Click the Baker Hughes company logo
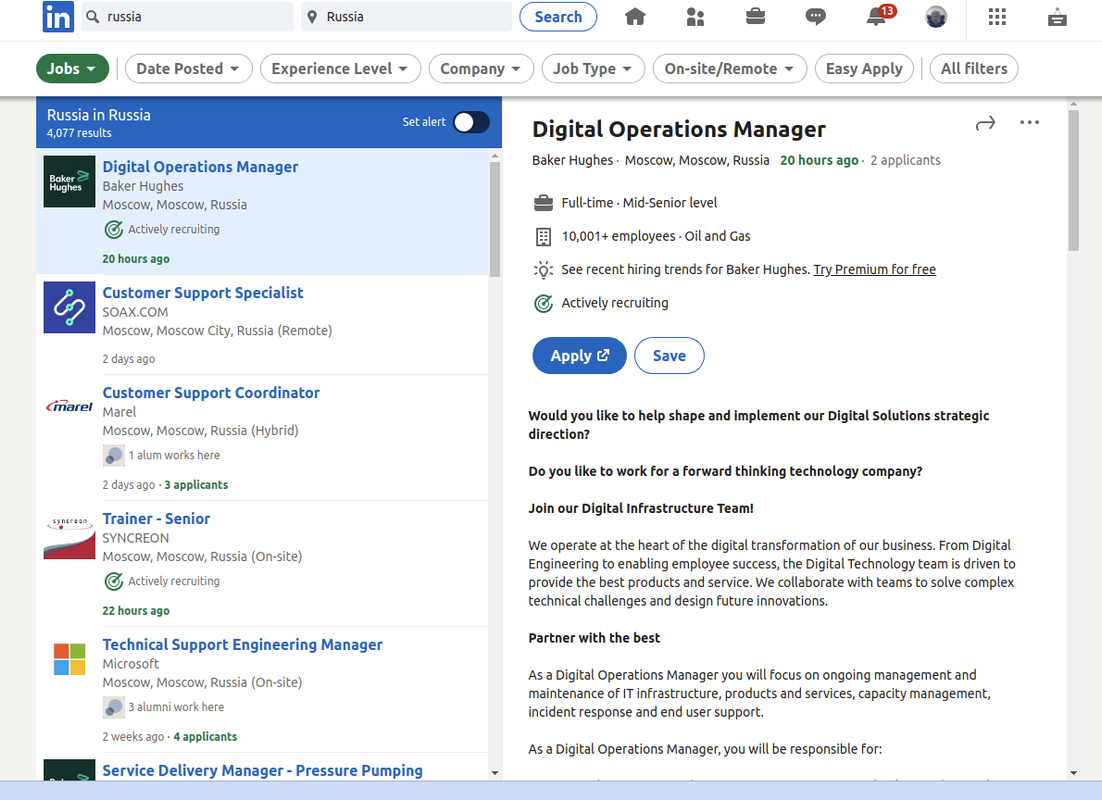This screenshot has width=1102, height=800. pos(69,181)
